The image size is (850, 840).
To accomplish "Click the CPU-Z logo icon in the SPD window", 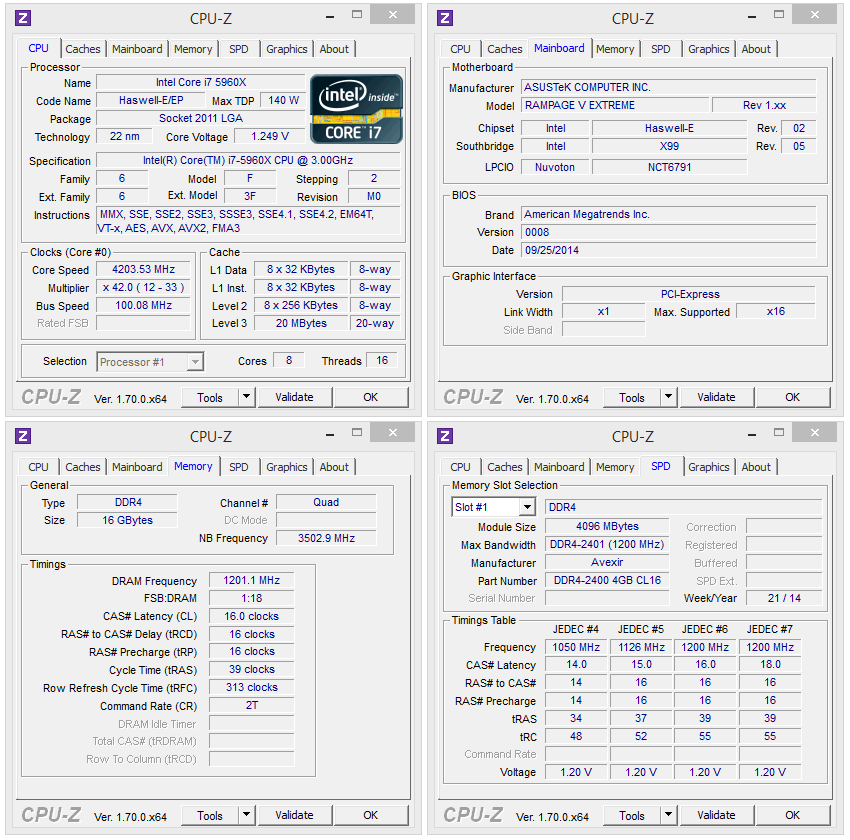I will tap(445, 436).
